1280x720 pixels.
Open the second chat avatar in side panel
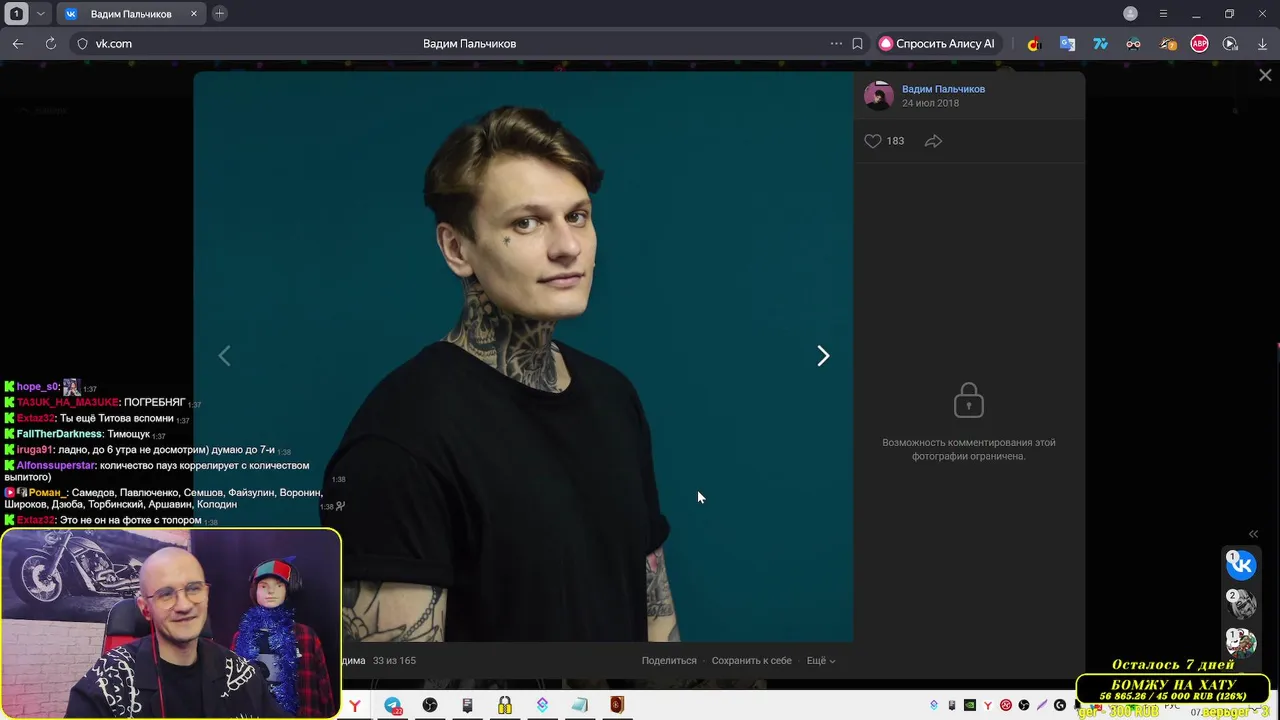tap(1241, 603)
